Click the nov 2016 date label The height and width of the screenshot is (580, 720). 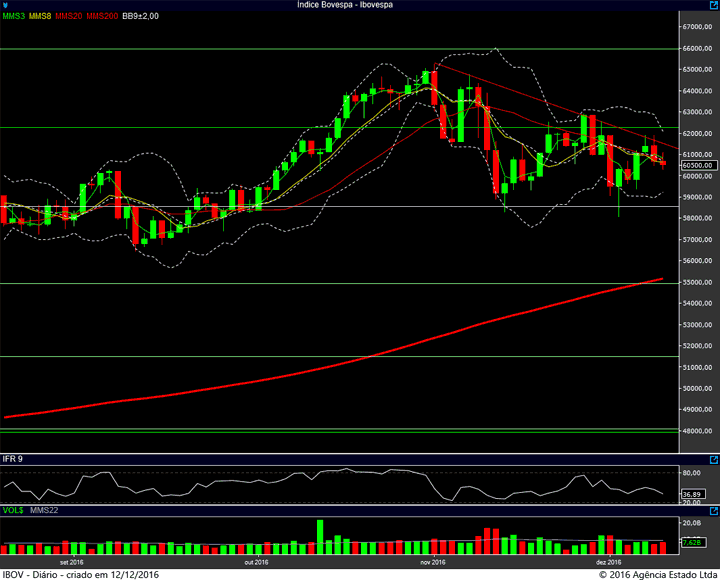pyautogui.click(x=433, y=562)
